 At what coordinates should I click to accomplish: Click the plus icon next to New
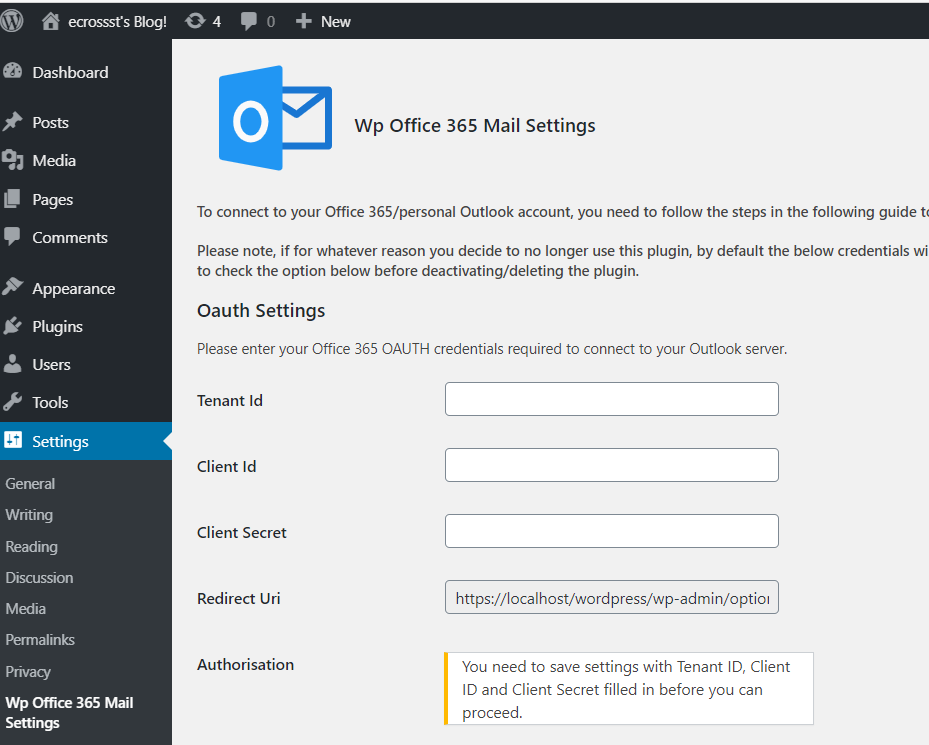tap(303, 21)
